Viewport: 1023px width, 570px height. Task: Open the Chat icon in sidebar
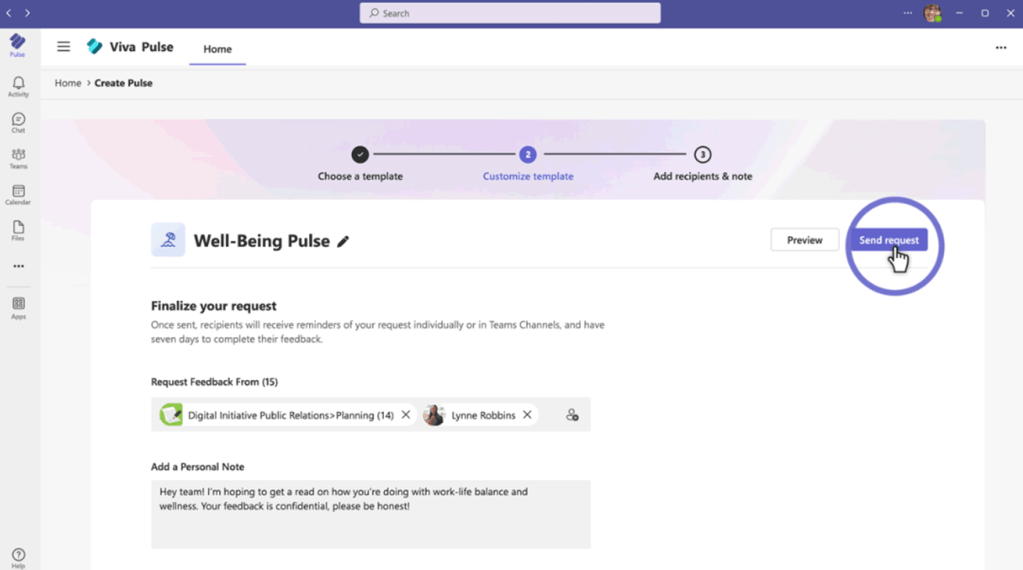[18, 122]
